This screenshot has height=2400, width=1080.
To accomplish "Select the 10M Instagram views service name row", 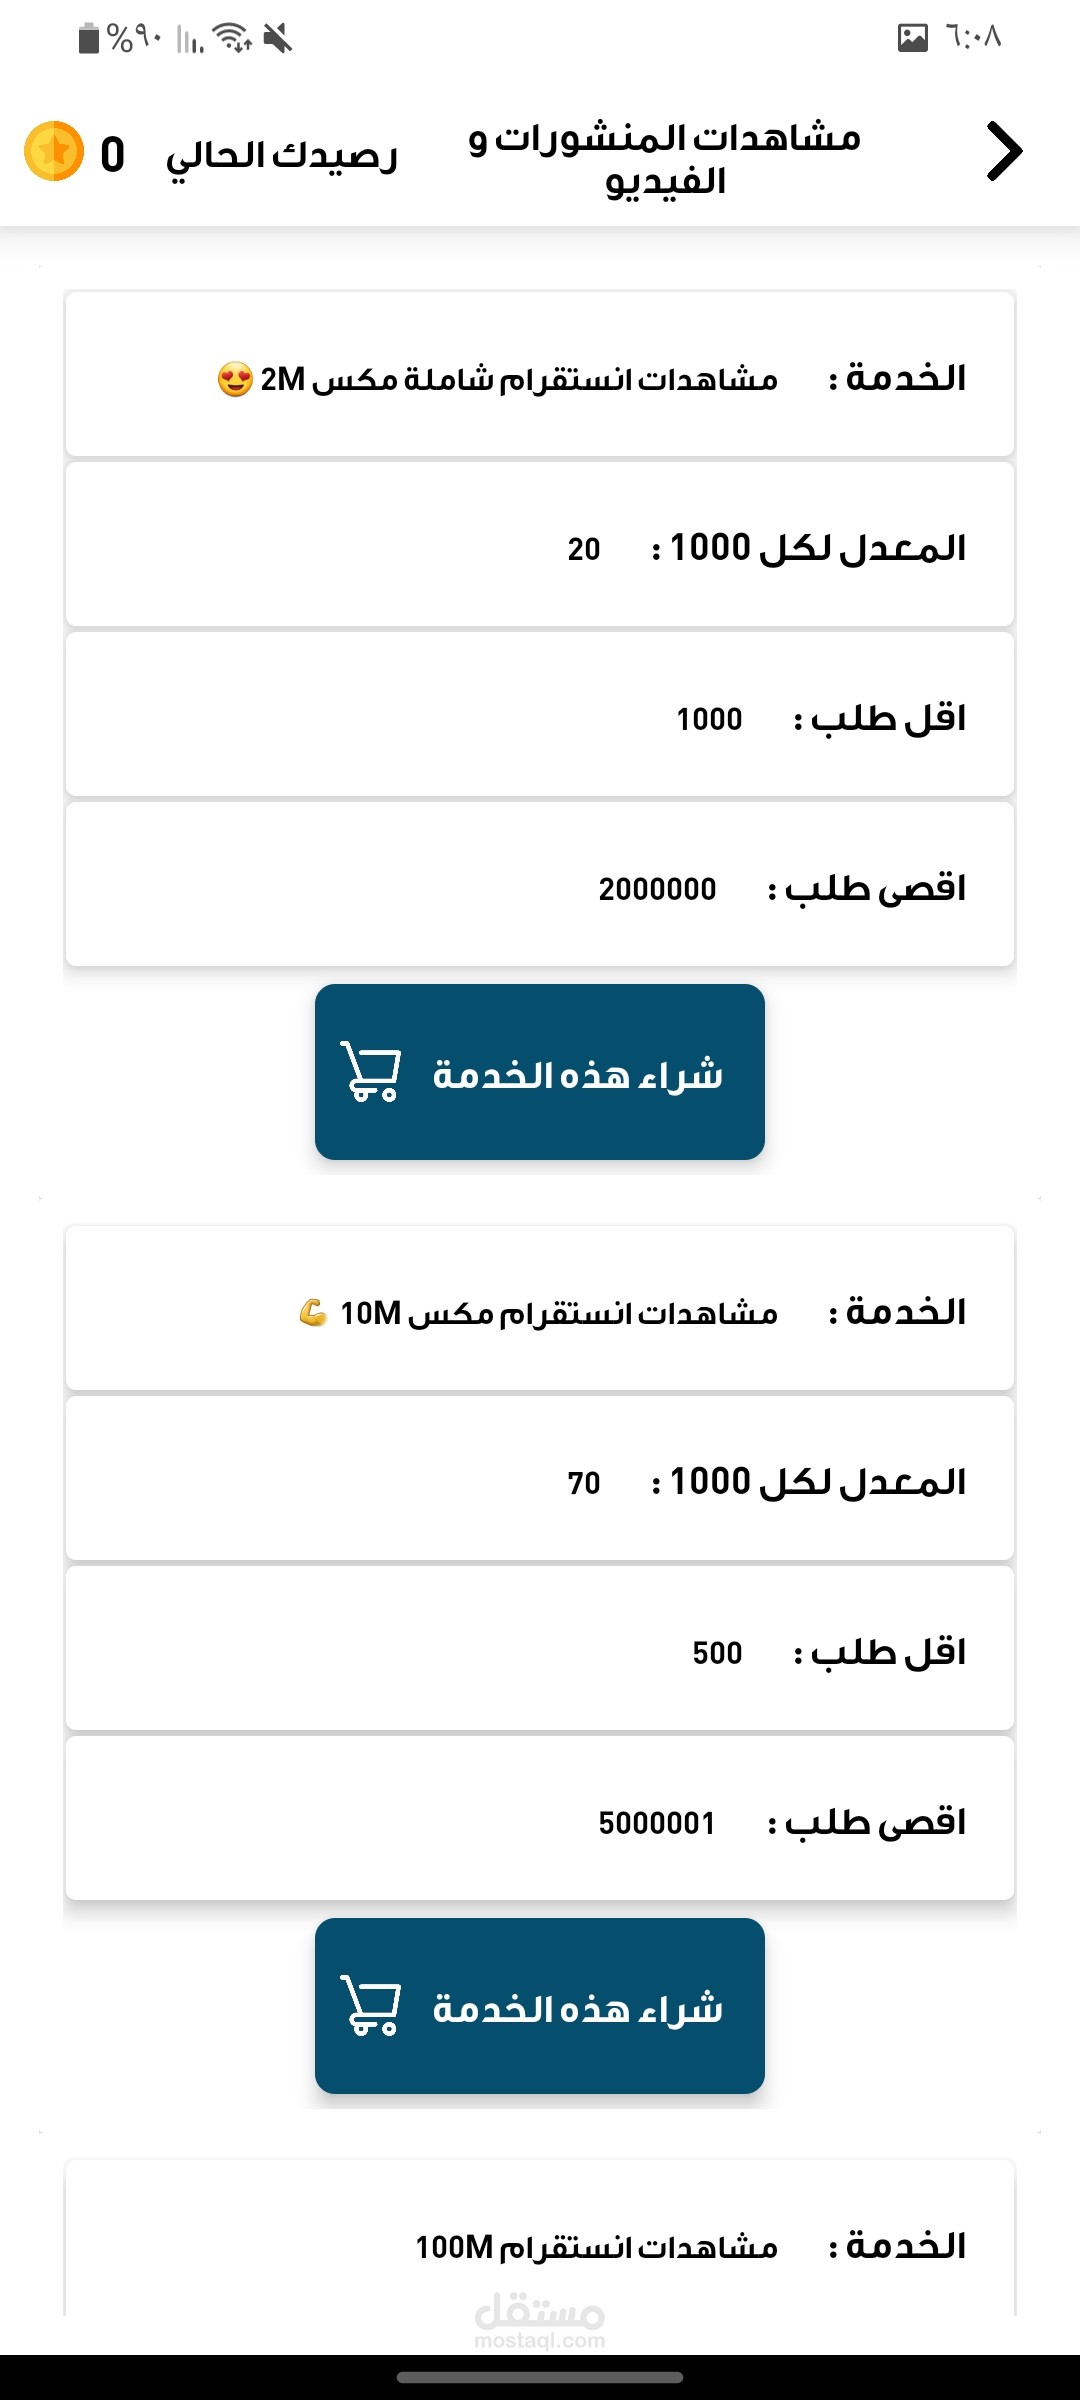I will click(x=540, y=1309).
